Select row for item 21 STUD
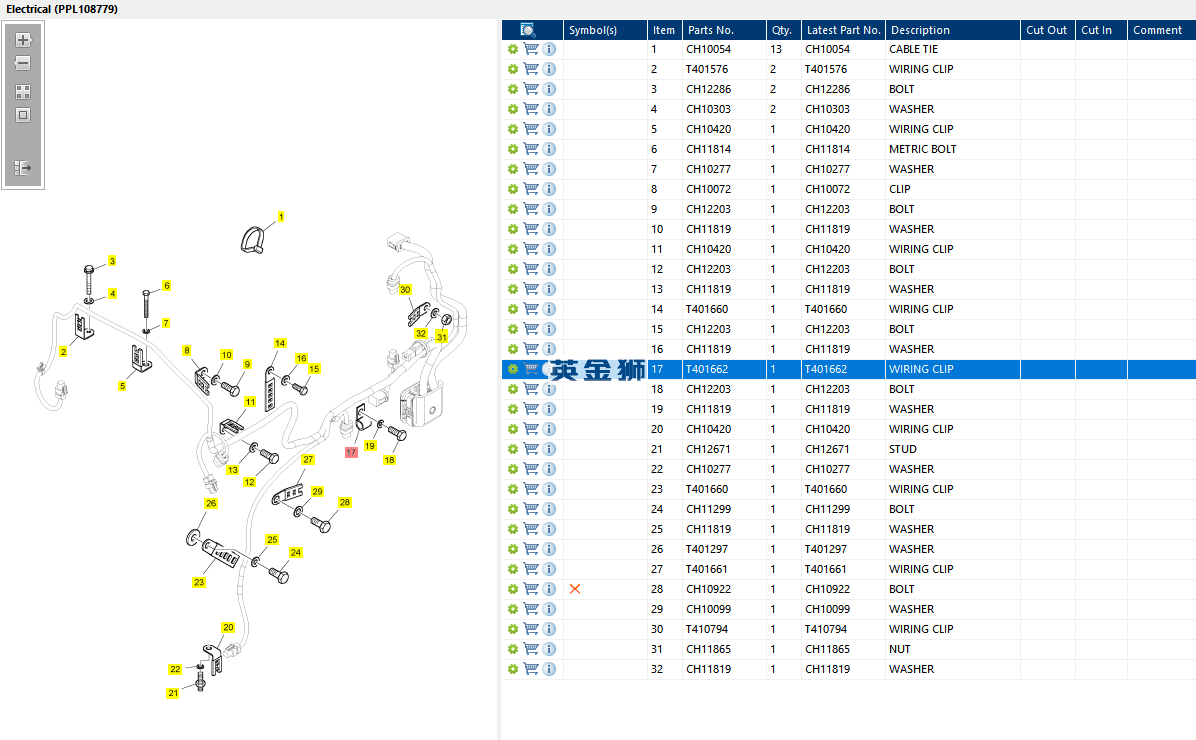1196x740 pixels. coord(848,449)
